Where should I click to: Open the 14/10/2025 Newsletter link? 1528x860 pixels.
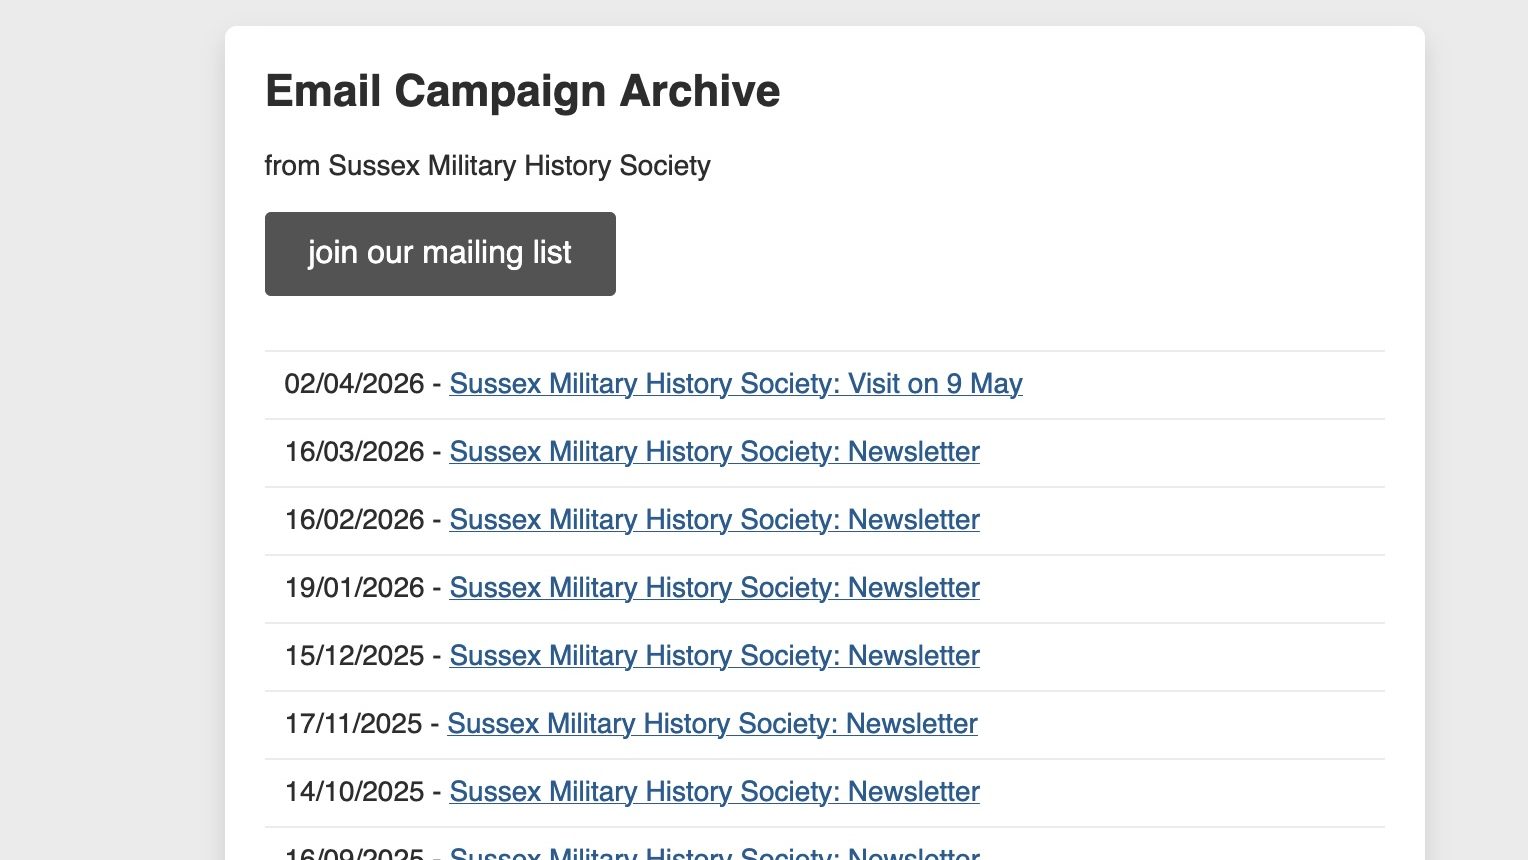[x=714, y=792]
